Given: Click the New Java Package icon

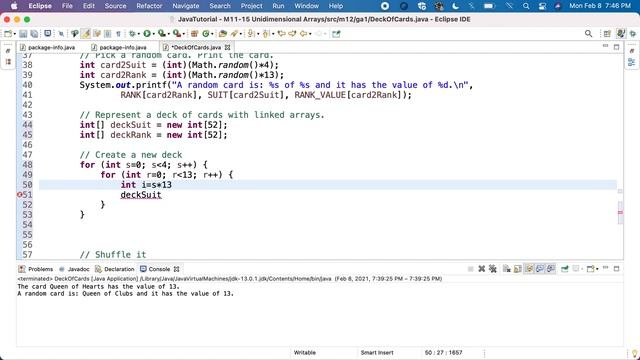Looking at the screenshot, I should (x=194, y=34).
